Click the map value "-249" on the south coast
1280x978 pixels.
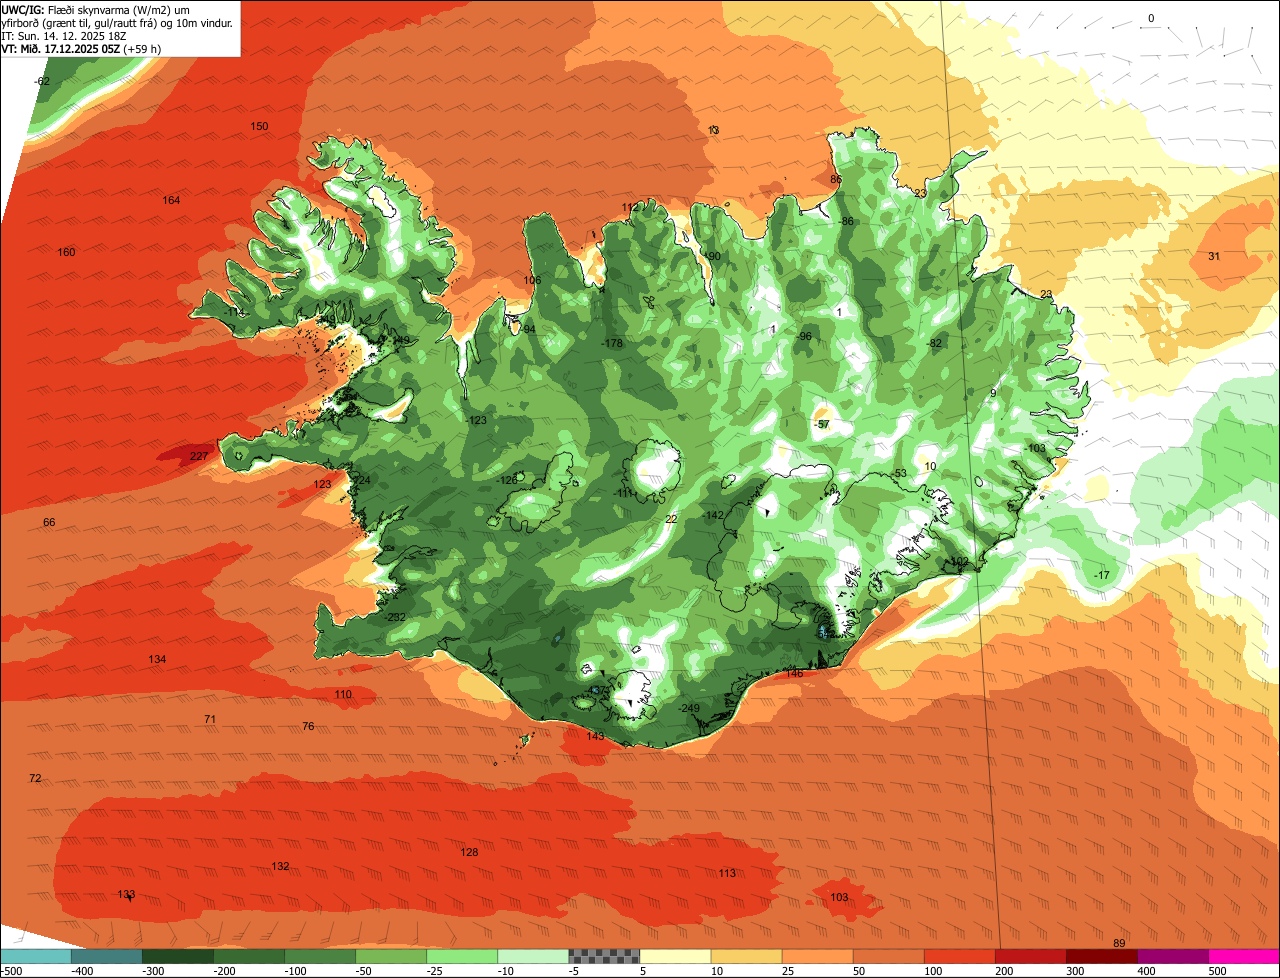click(x=689, y=708)
